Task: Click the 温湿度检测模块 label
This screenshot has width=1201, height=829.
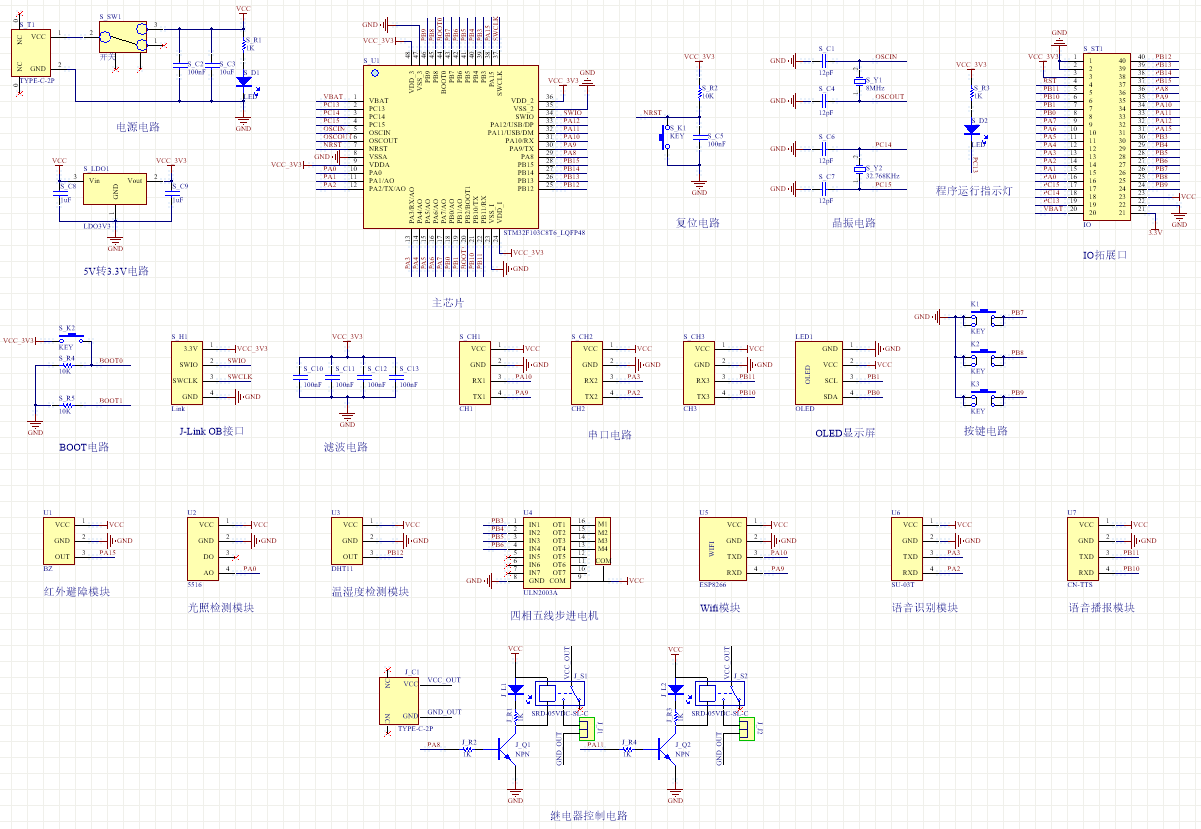Action: (371, 591)
